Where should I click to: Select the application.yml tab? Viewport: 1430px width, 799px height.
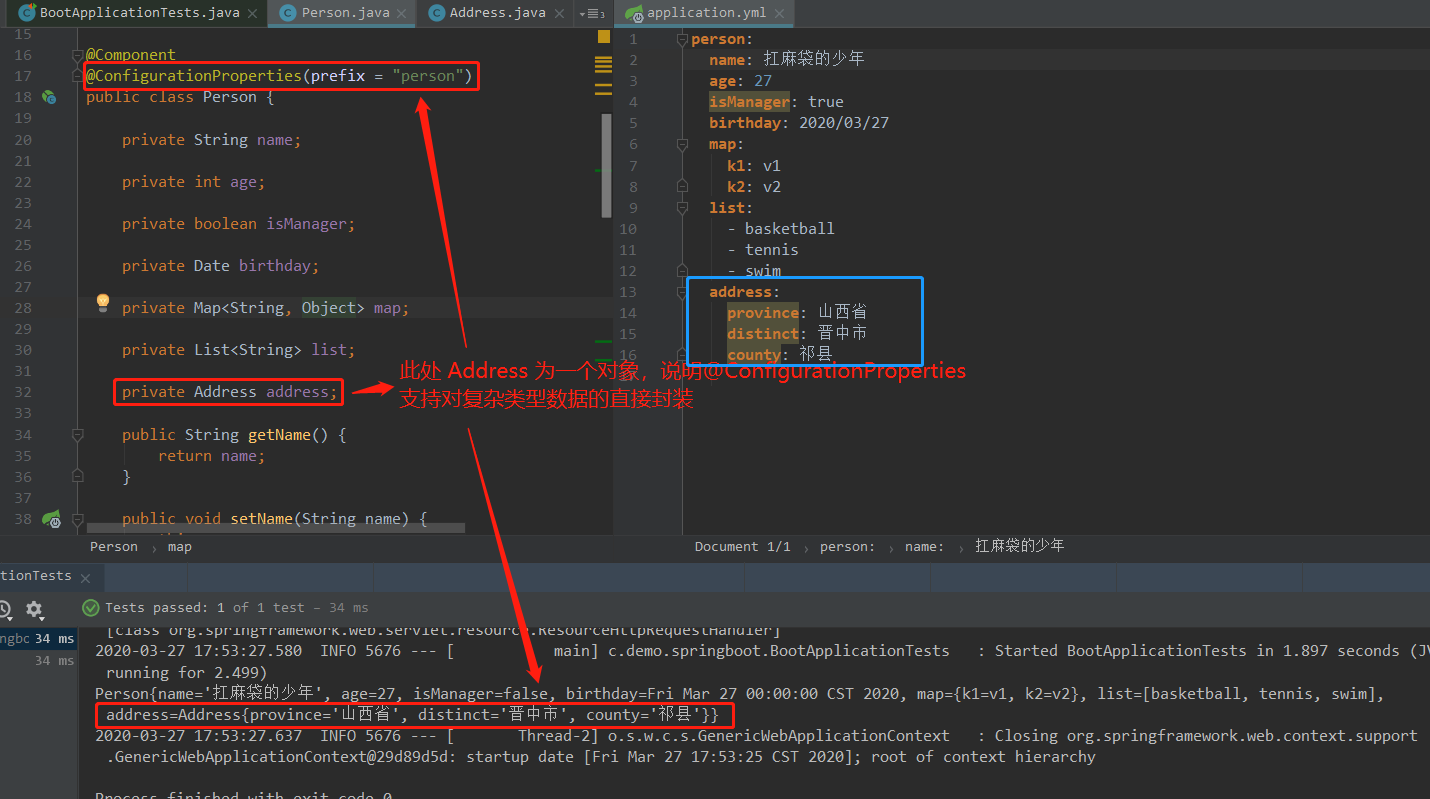(x=704, y=13)
